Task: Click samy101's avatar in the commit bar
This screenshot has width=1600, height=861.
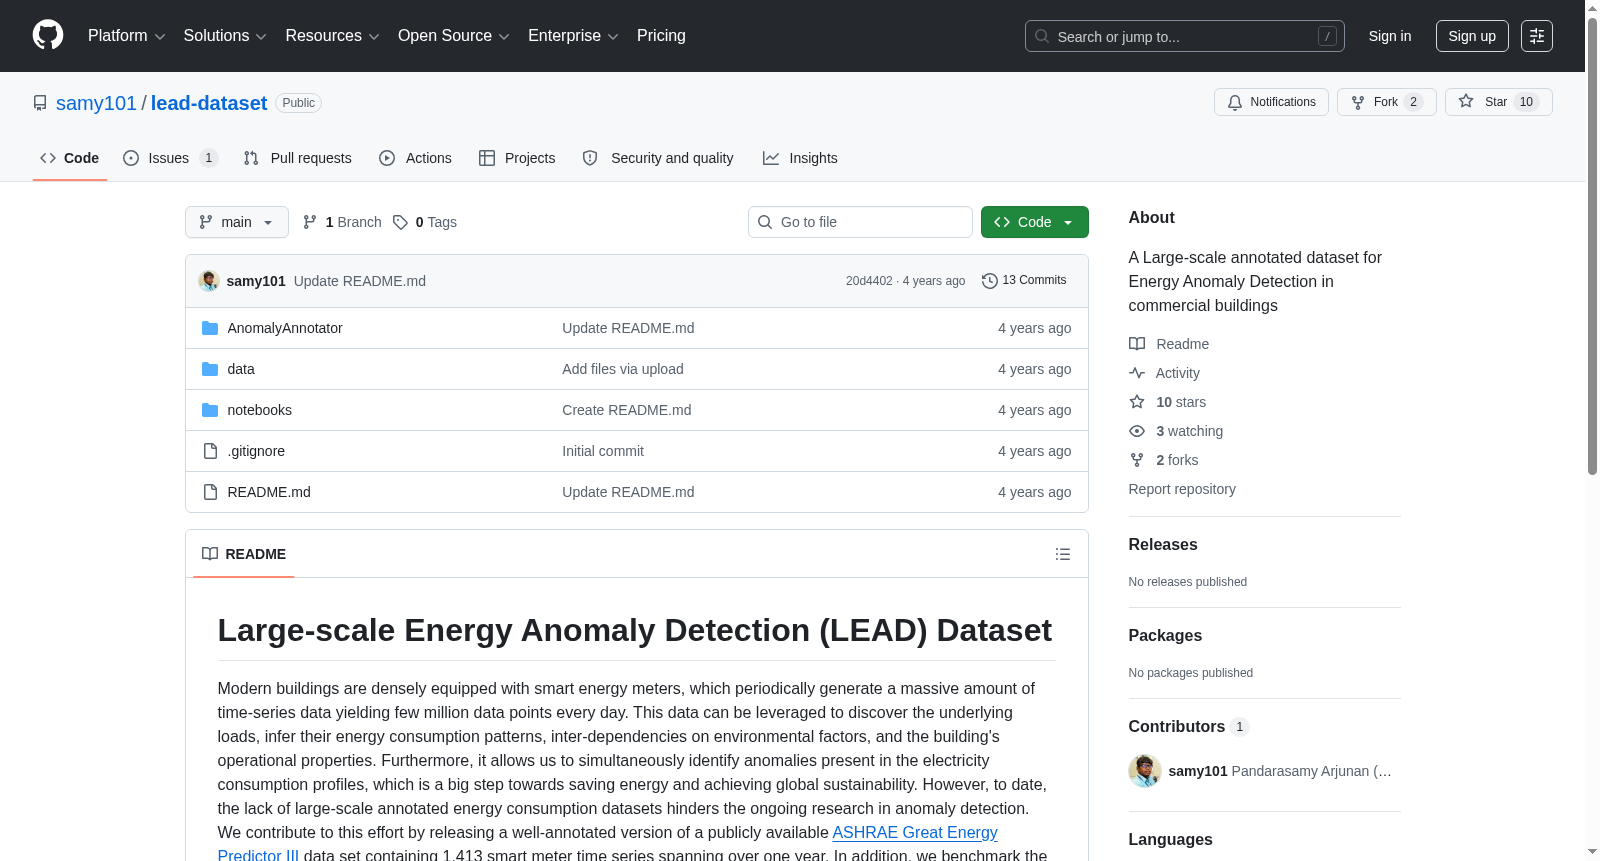Action: coord(209,281)
